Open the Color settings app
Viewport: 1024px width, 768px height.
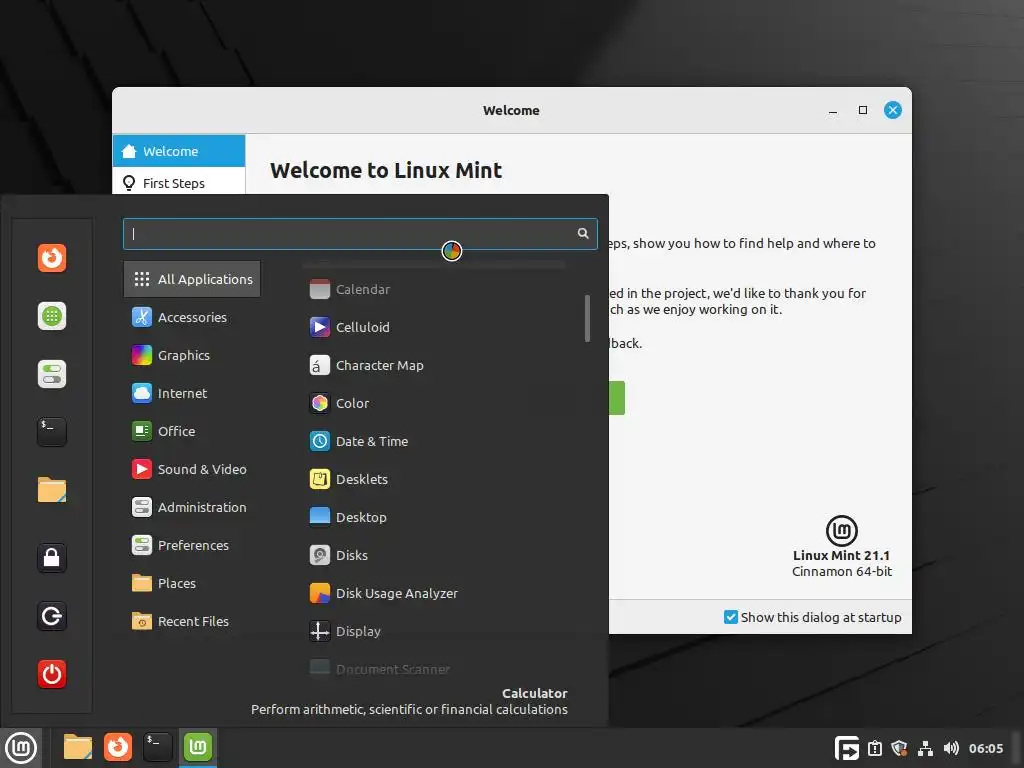434,403
